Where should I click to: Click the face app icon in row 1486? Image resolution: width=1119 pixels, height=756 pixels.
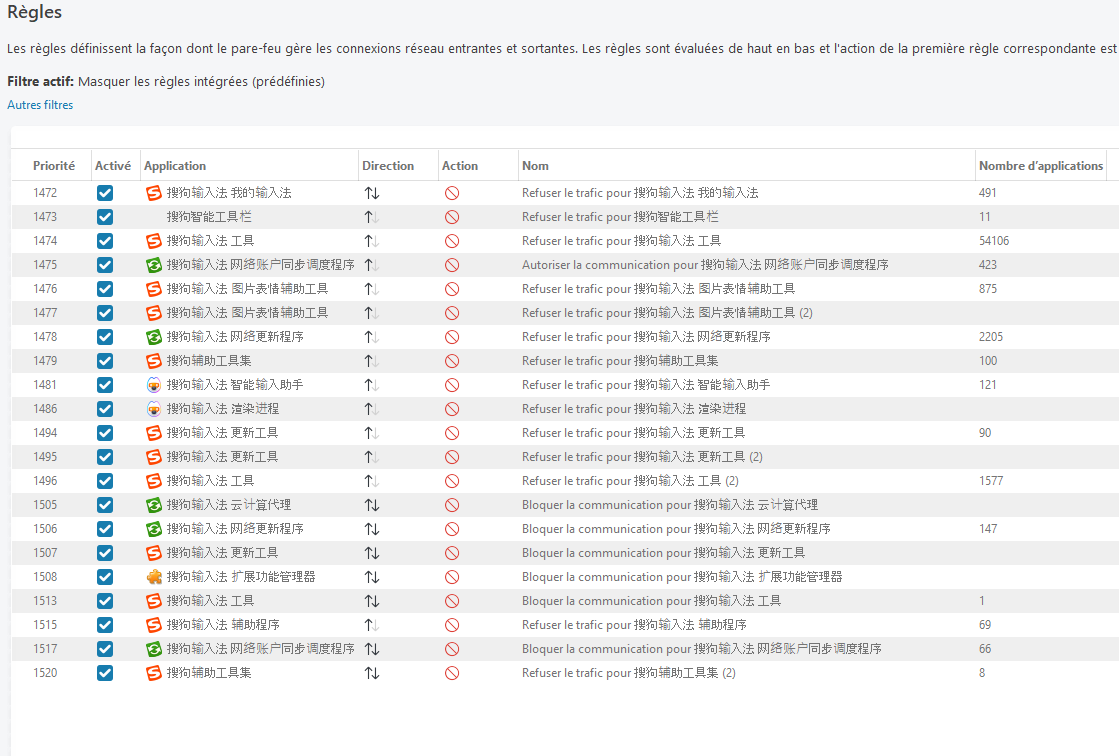[x=153, y=409]
